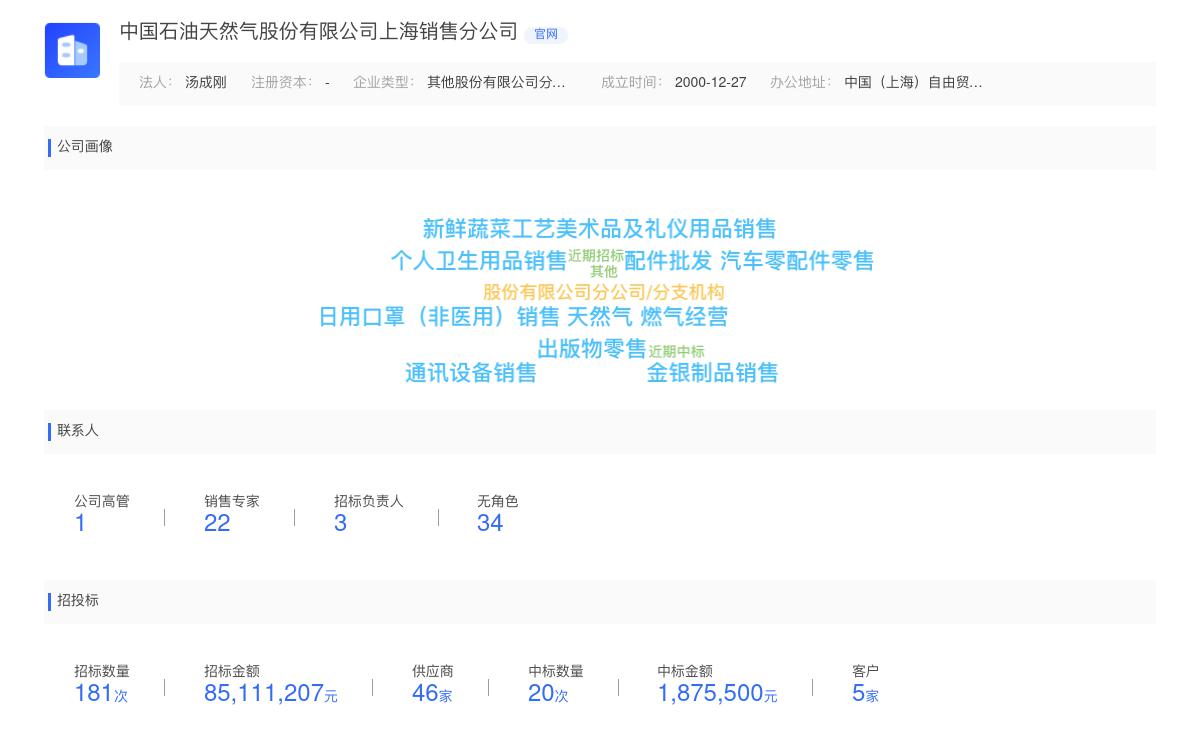The height and width of the screenshot is (752, 1200).
Task: Click the 近期中标 green label
Action: (x=676, y=351)
